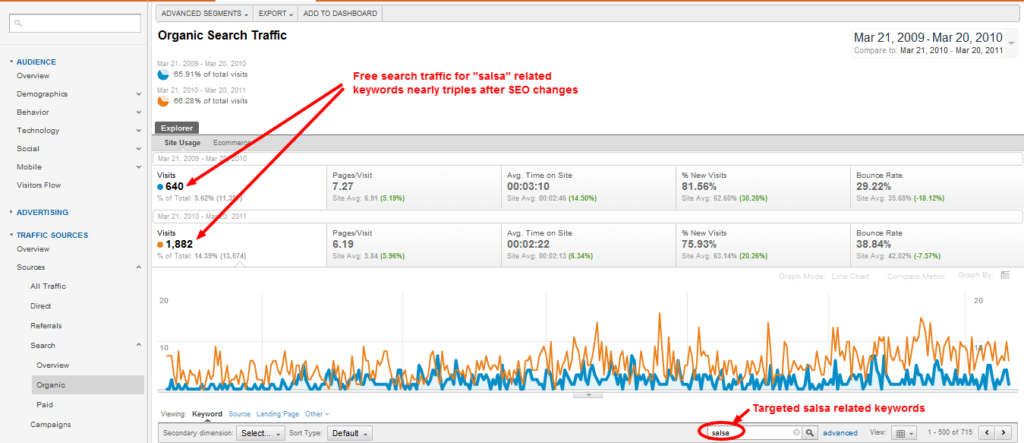Open the Secondary dimension Select dropdown
Screen dimensions: 1024x443
[262, 433]
